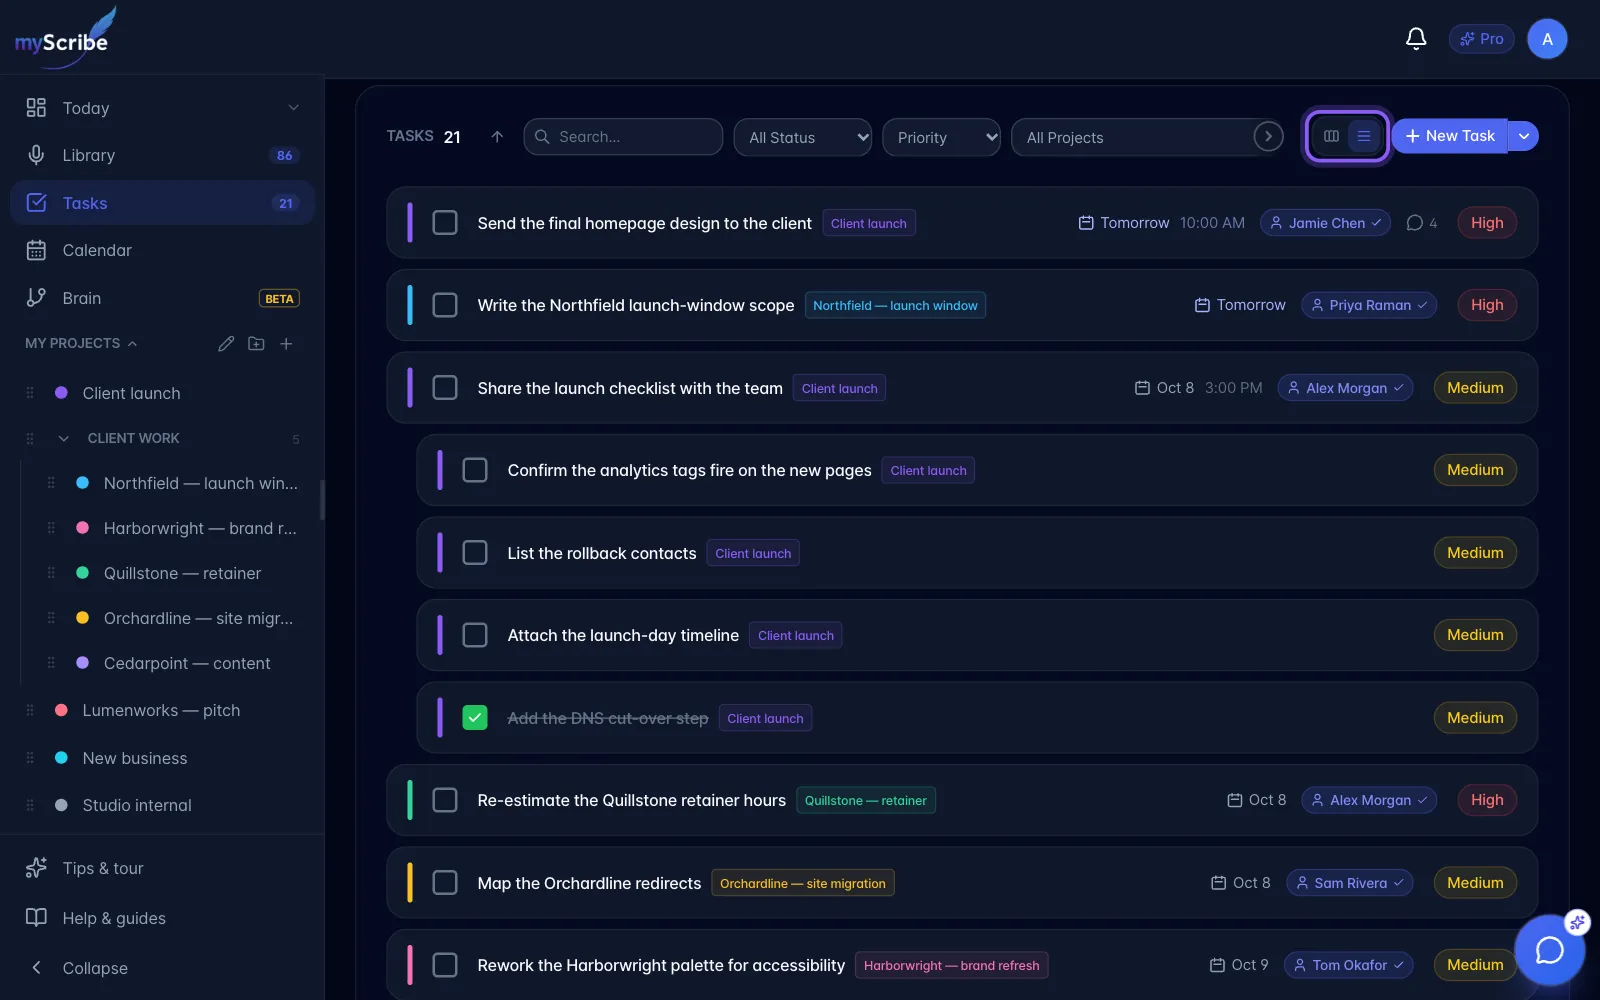Click the plus icon to add a project
Viewport: 1600px width, 1000px height.
(286, 343)
